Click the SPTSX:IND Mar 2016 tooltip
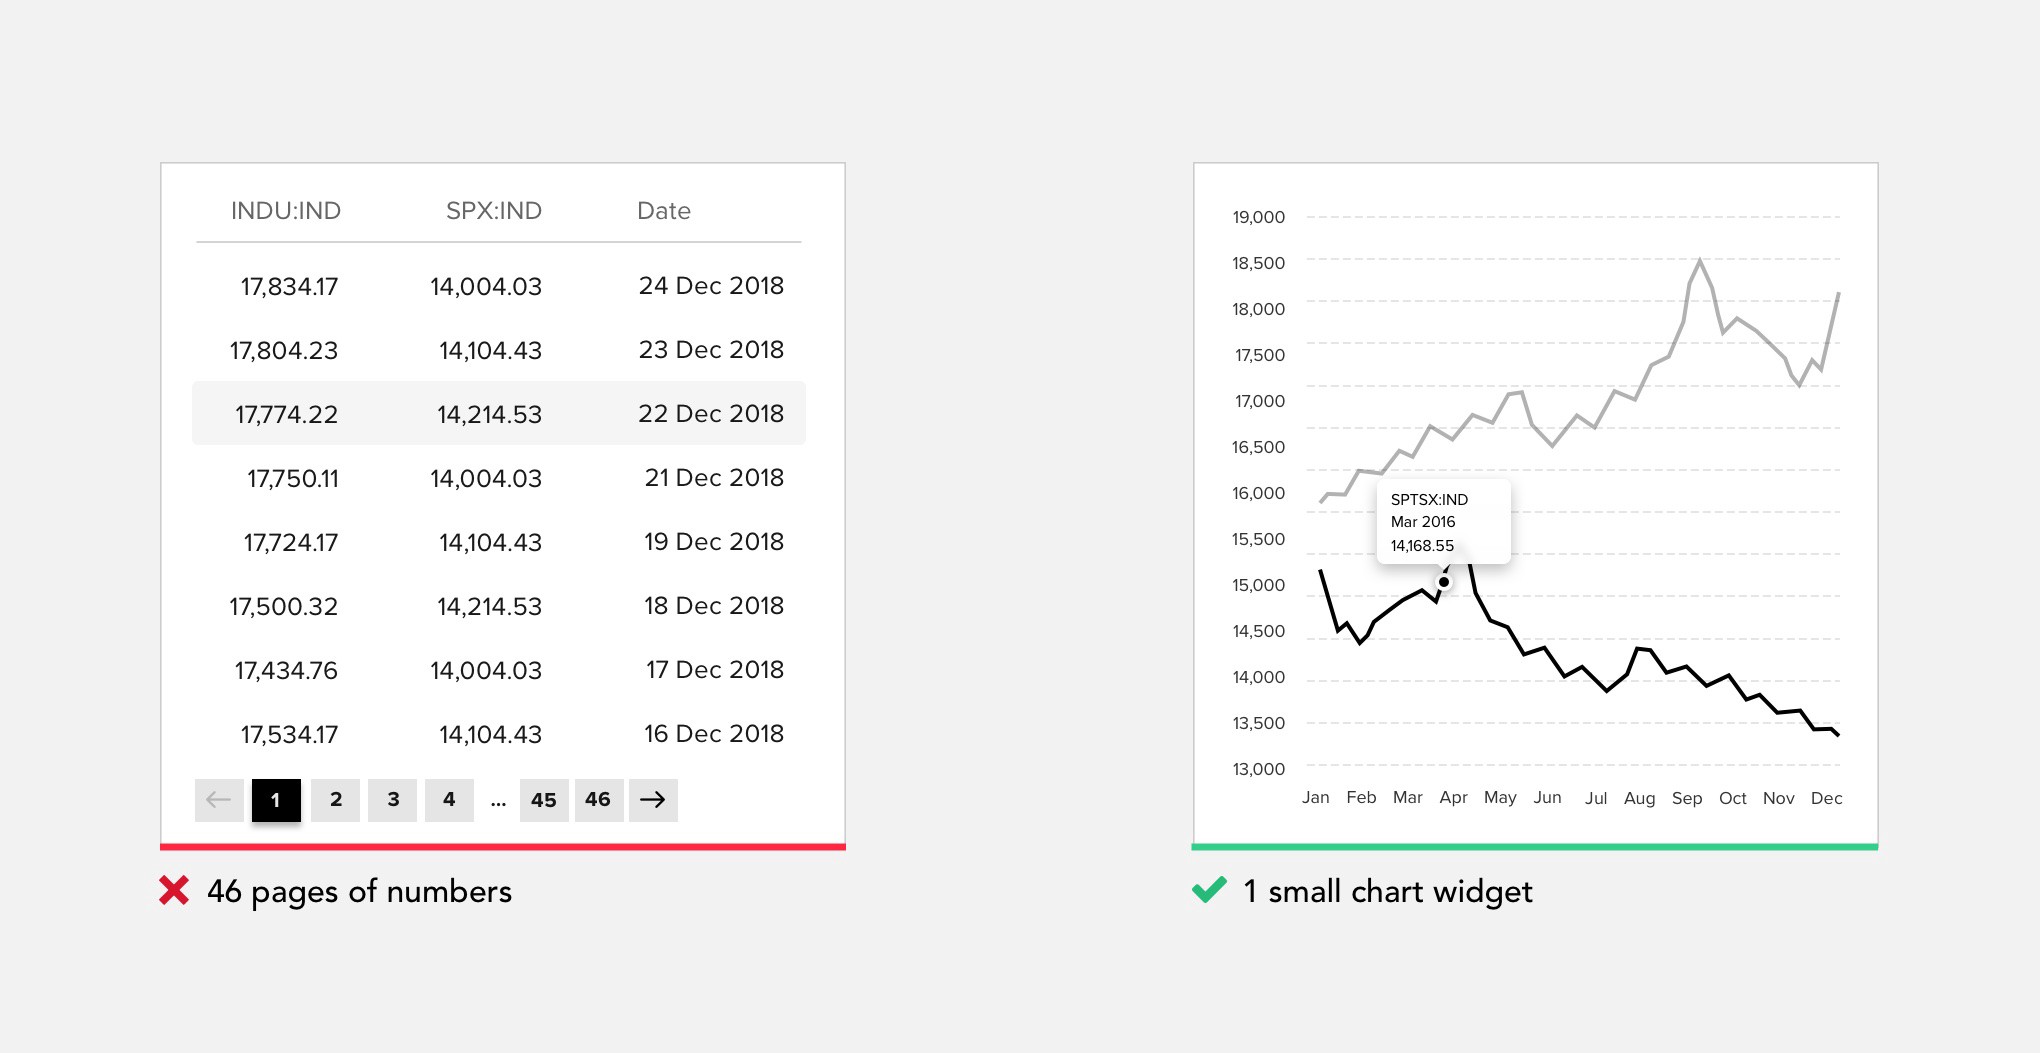 click(x=1443, y=522)
